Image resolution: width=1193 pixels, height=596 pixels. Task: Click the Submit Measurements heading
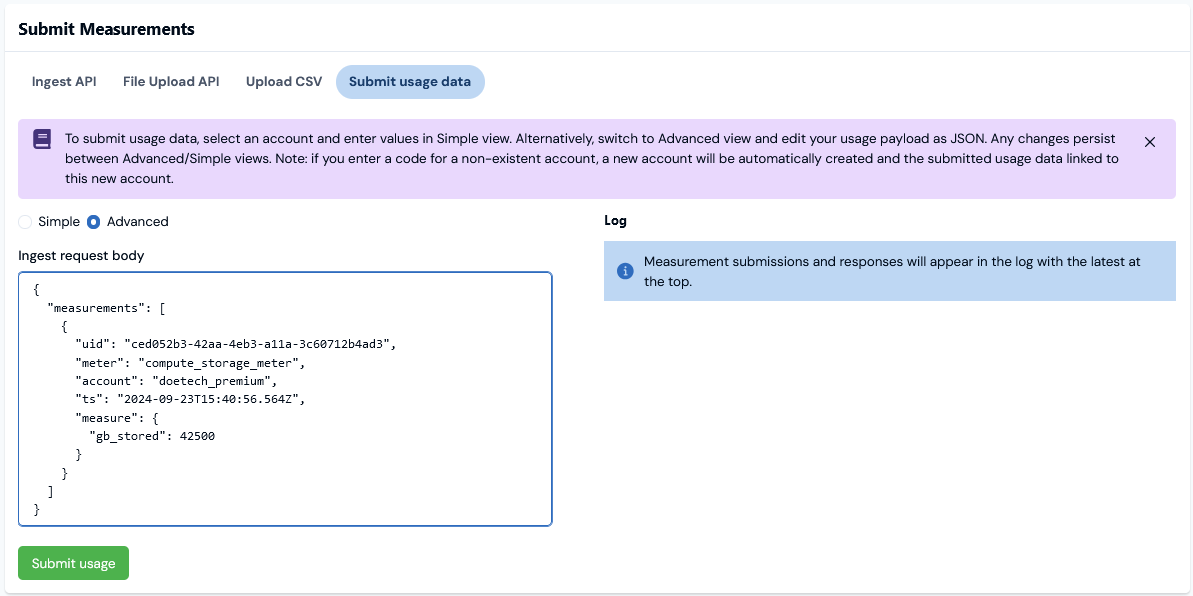(107, 30)
